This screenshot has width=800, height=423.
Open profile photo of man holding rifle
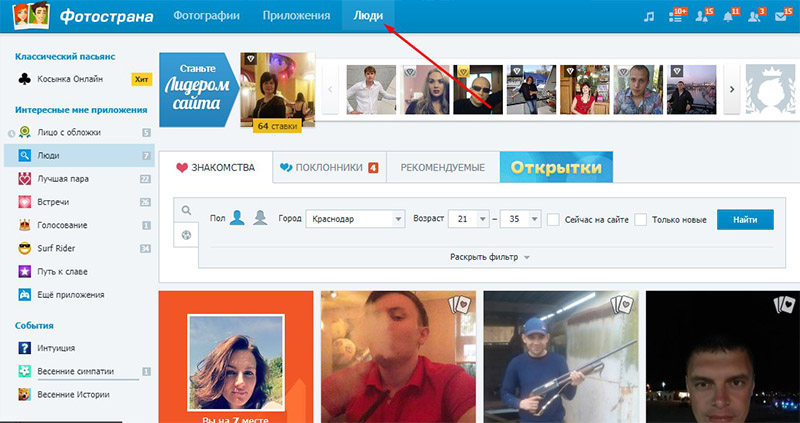pyautogui.click(x=561, y=357)
